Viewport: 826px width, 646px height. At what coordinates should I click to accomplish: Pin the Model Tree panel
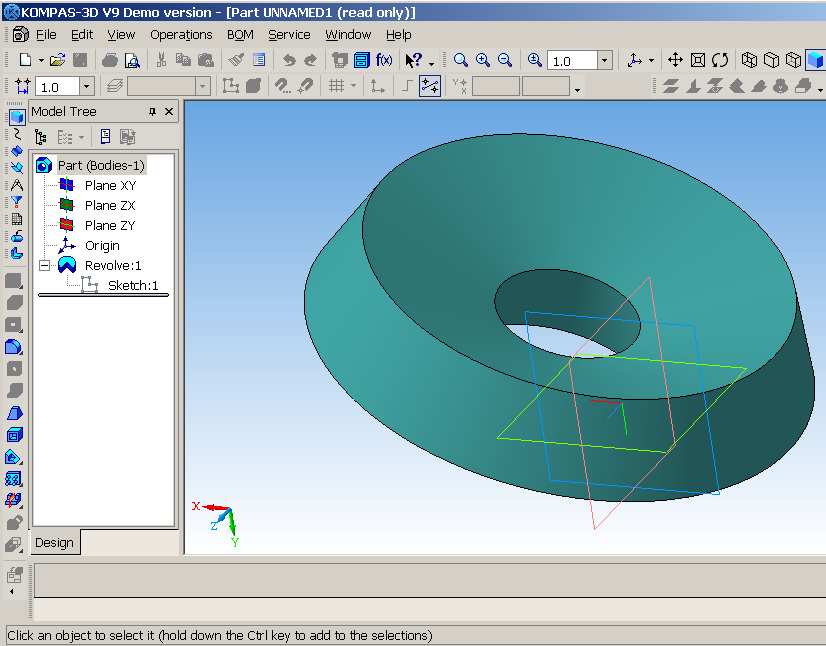click(x=152, y=112)
